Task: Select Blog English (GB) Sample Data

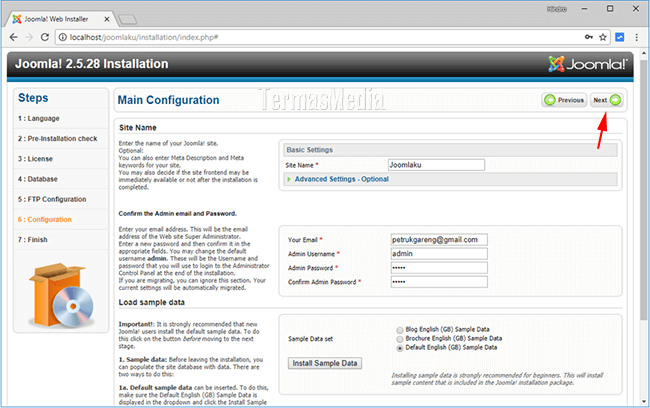Action: coord(400,330)
